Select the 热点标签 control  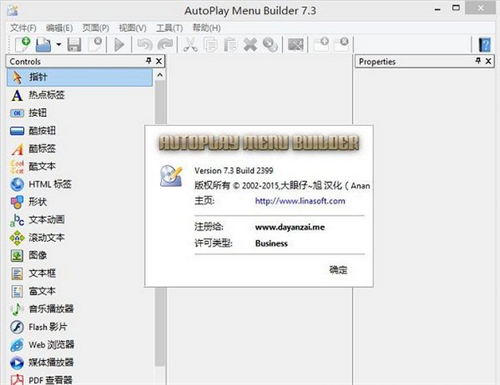click(x=80, y=95)
